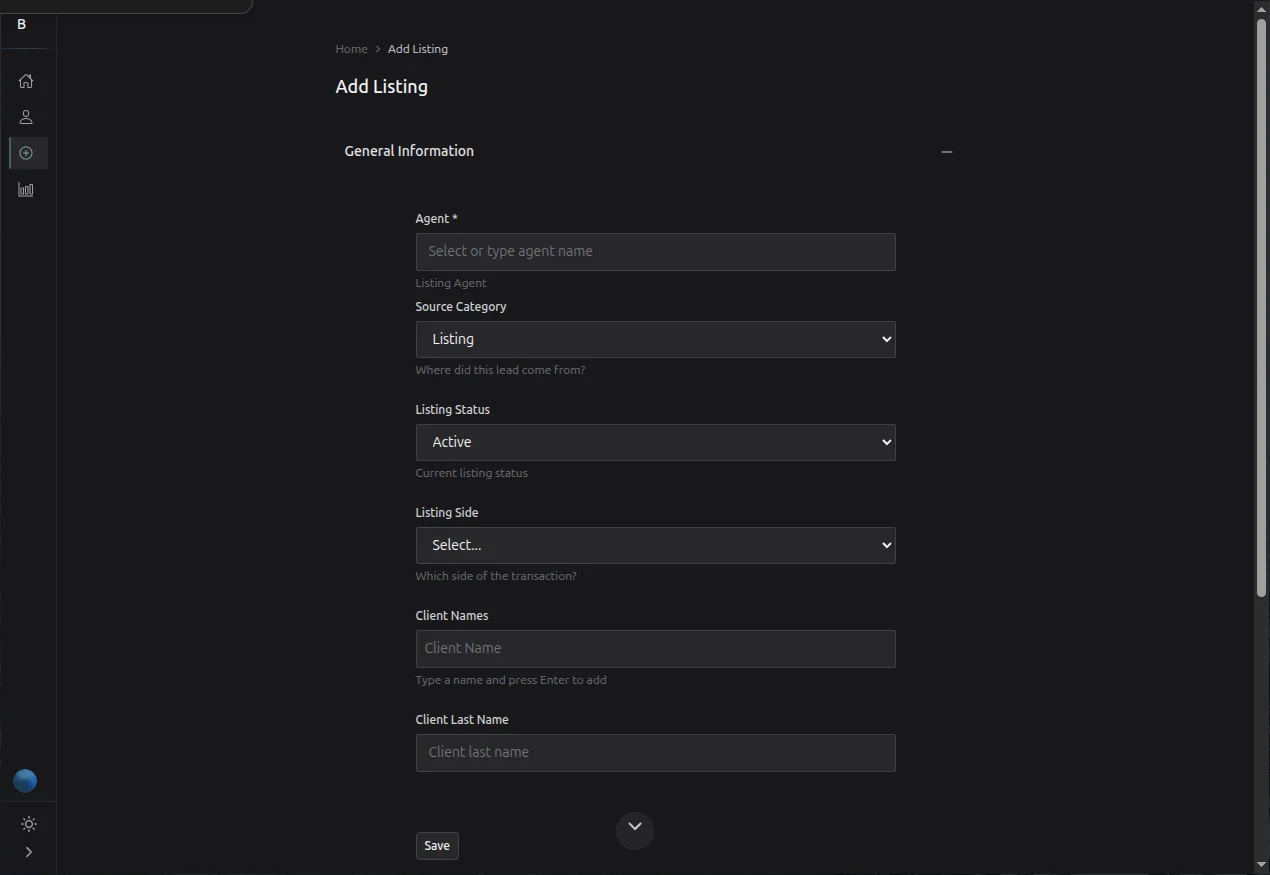The height and width of the screenshot is (875, 1270).
Task: Open the Listing Status dropdown
Action: [x=655, y=442]
